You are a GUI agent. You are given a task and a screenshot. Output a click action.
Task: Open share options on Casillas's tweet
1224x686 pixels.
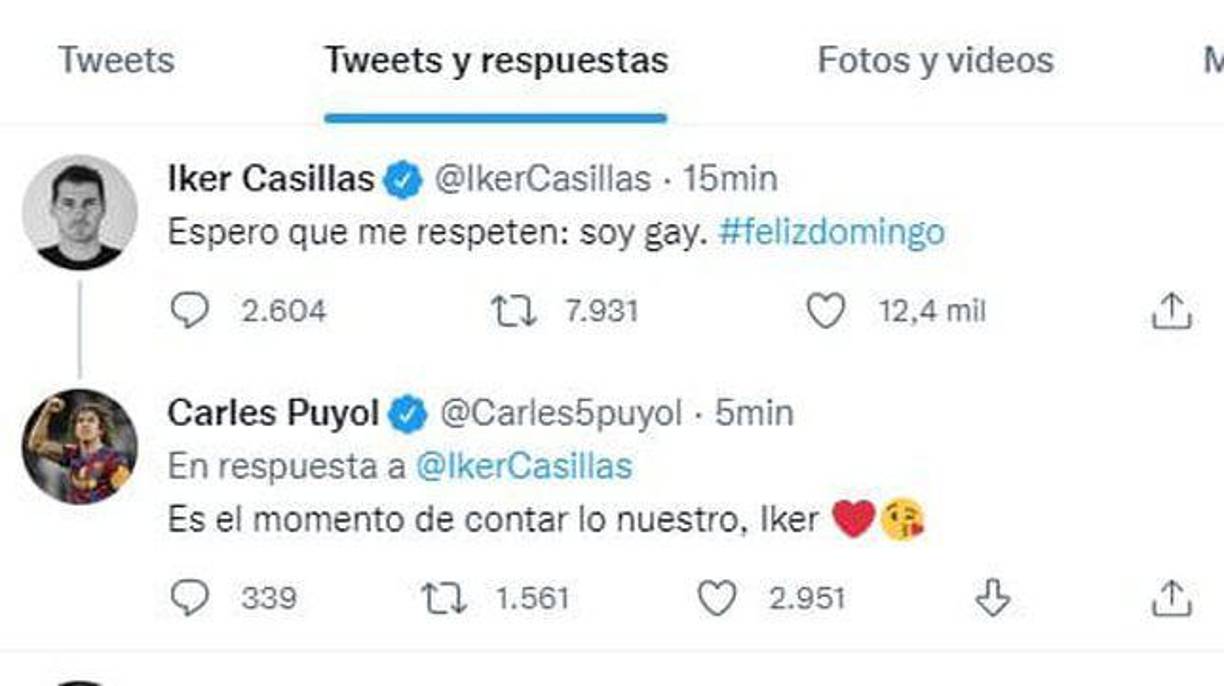[x=1171, y=311]
